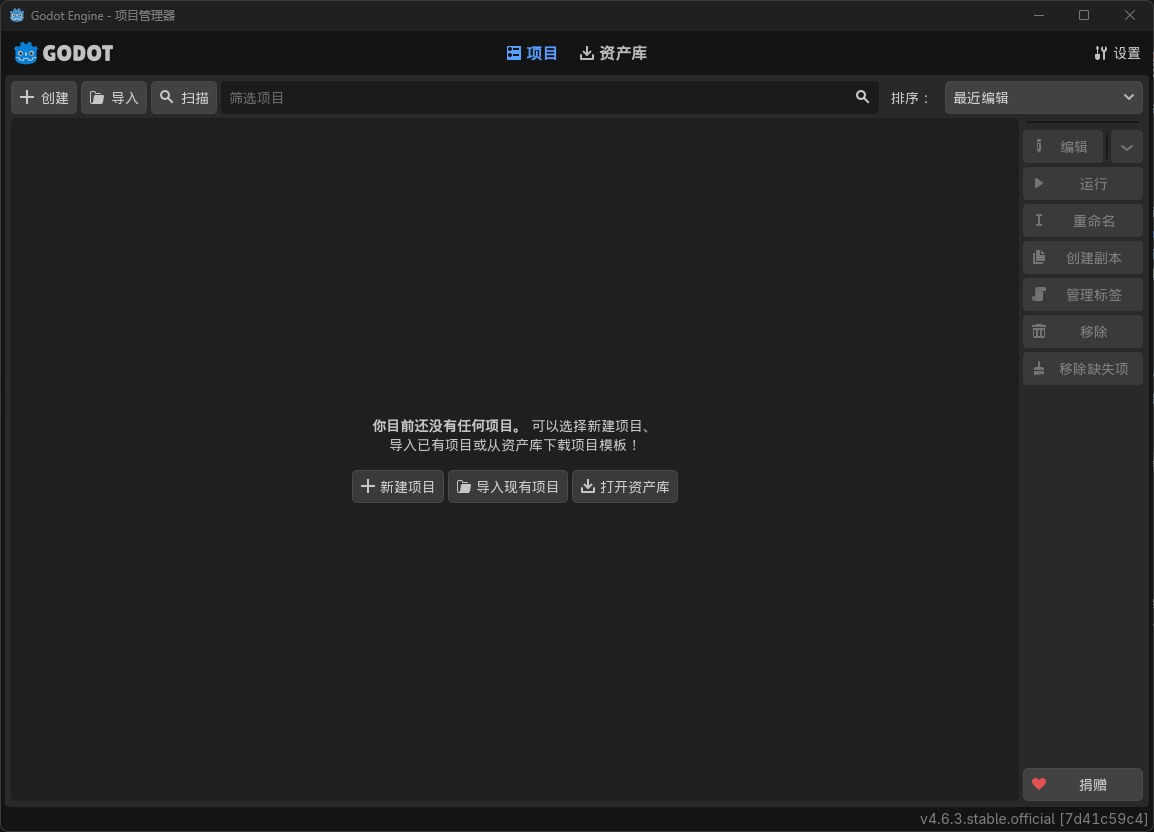Click the 导入 (import) folder button
This screenshot has height=832, width=1154.
[x=114, y=98]
